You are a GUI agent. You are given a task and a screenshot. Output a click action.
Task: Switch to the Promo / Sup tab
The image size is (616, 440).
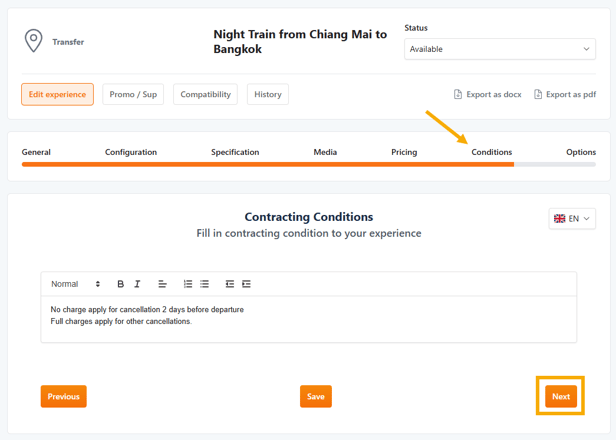click(x=133, y=95)
